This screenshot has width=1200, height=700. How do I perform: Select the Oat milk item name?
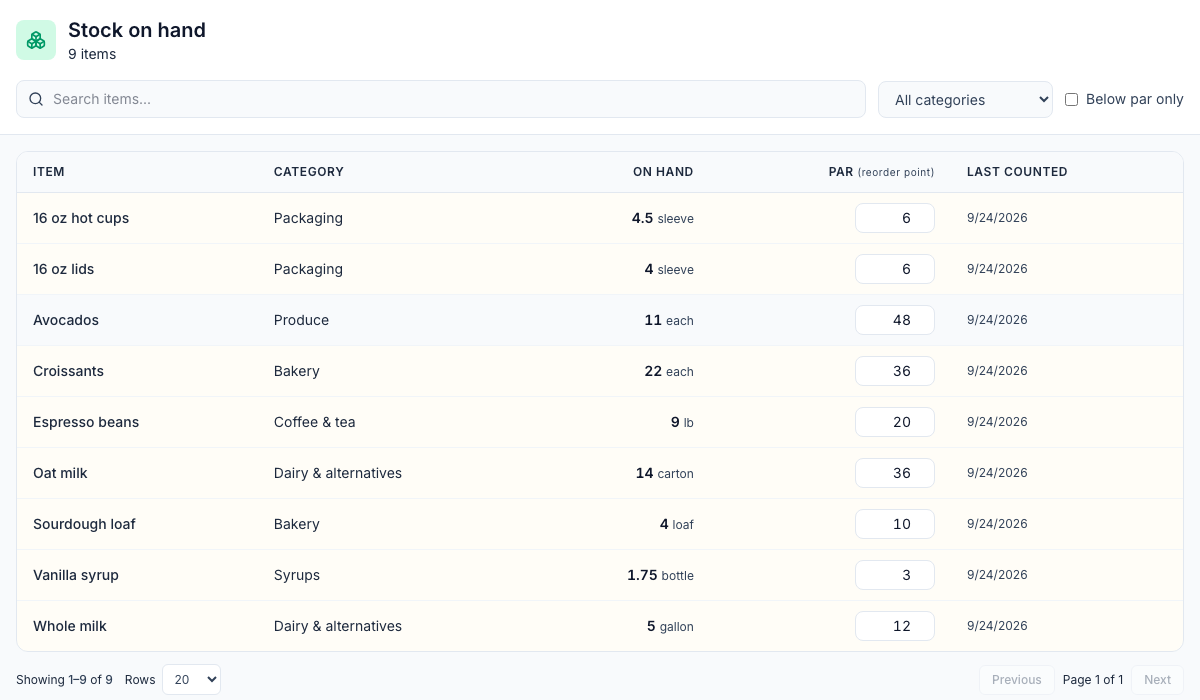click(x=60, y=473)
